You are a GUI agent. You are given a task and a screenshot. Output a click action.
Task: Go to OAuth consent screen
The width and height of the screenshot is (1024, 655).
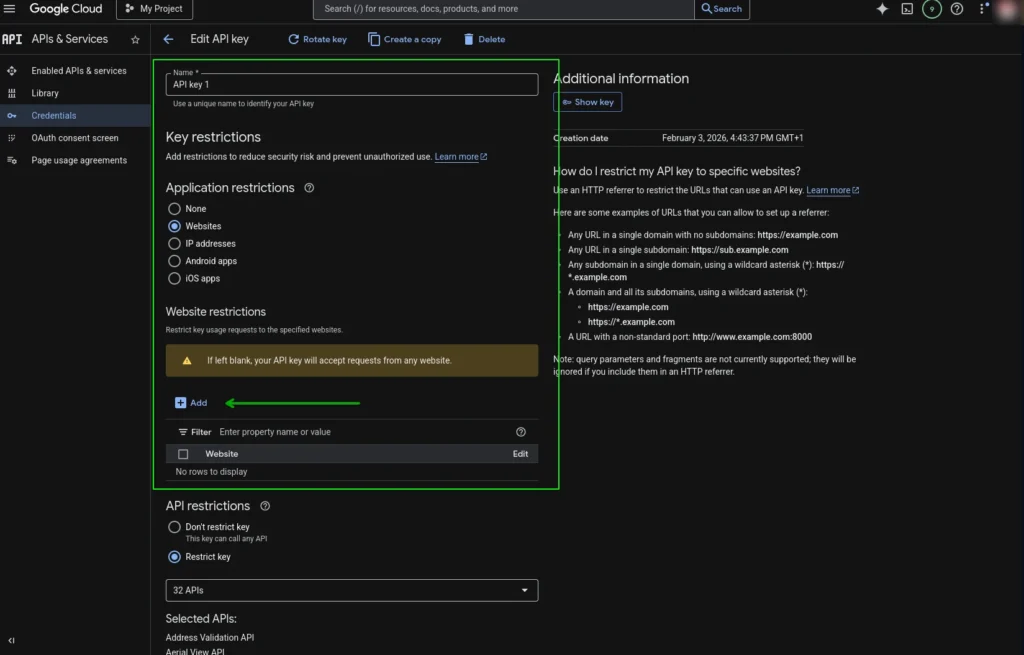[74, 138]
